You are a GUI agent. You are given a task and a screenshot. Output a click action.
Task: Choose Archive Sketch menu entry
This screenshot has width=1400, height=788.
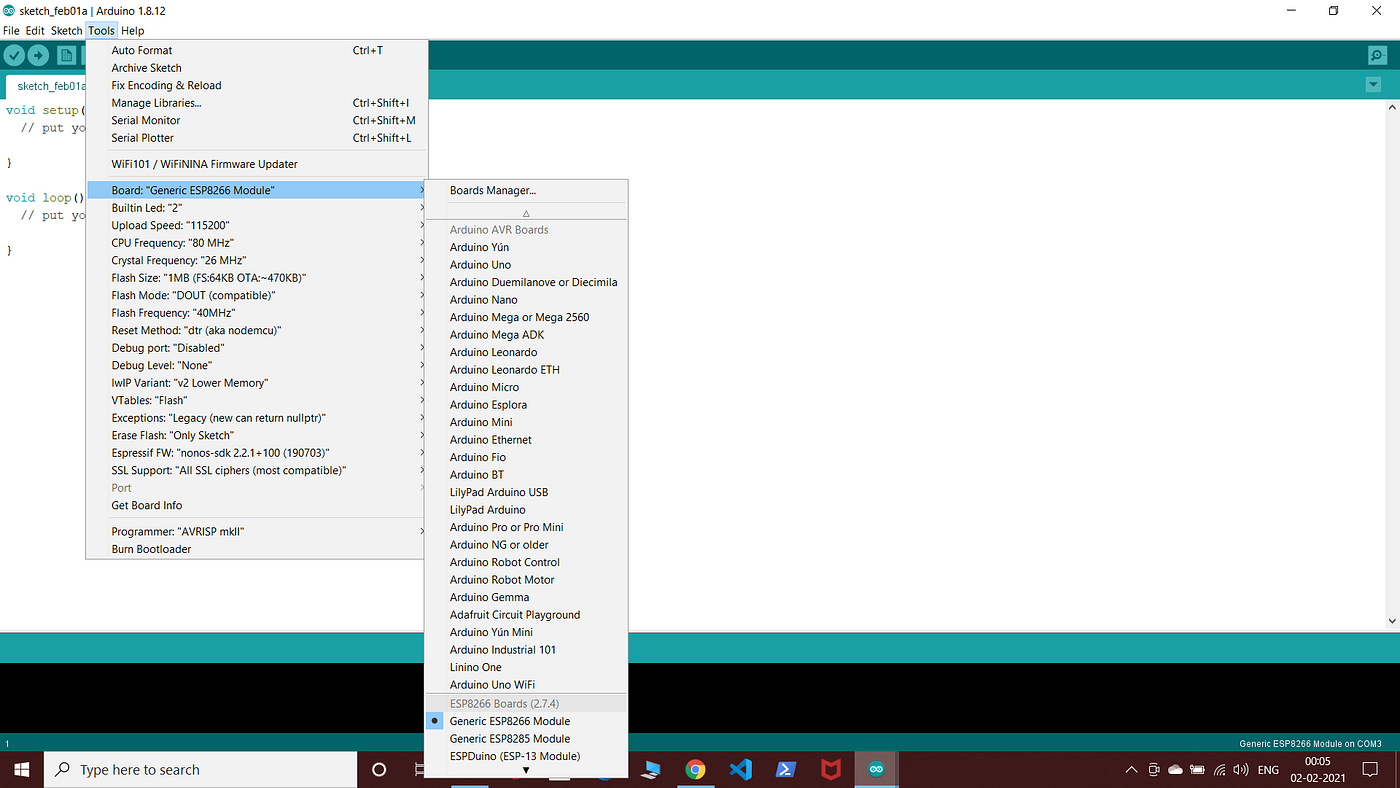click(256, 68)
